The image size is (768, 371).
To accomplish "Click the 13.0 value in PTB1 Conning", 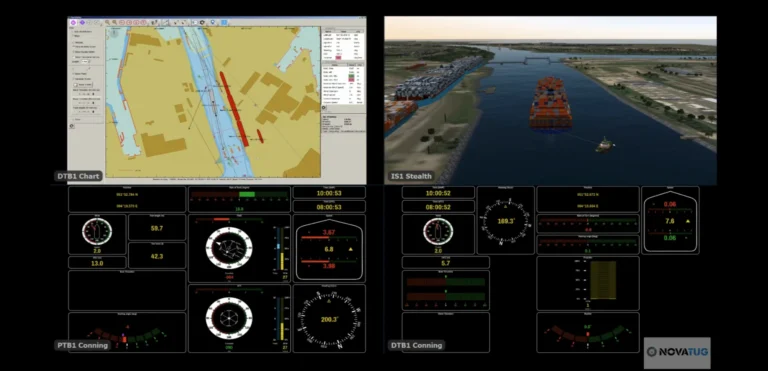I will coord(97,263).
